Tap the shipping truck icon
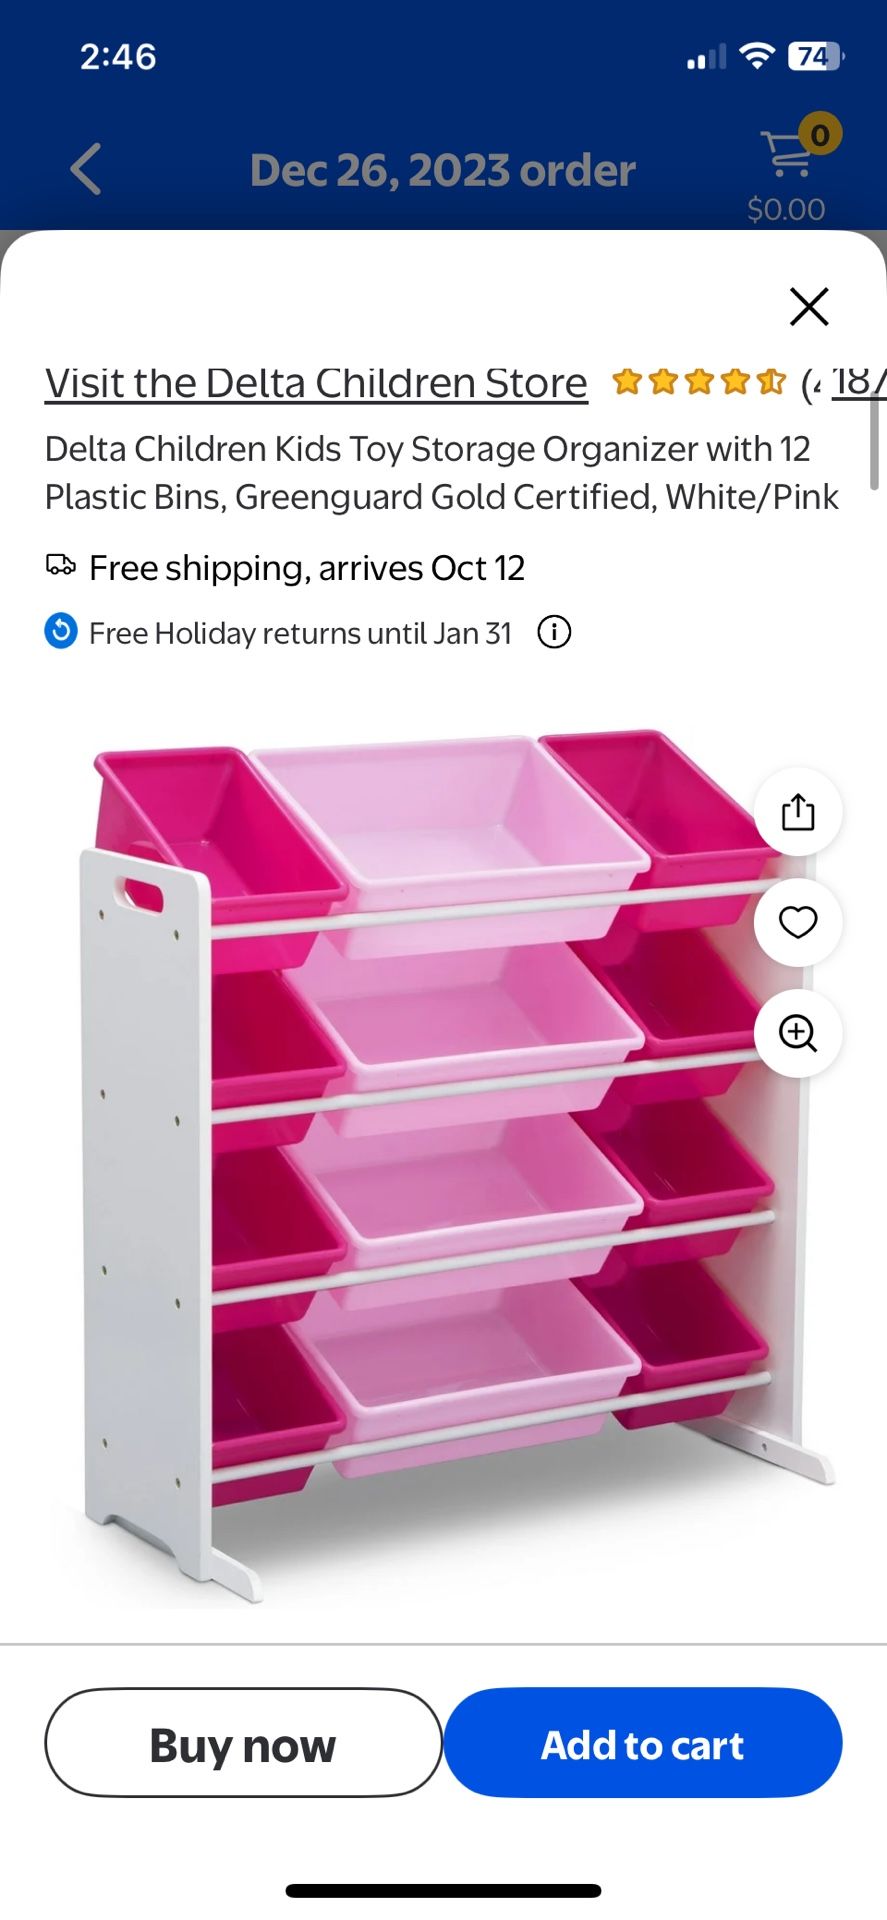Viewport: 887px width, 1920px height. (x=61, y=566)
